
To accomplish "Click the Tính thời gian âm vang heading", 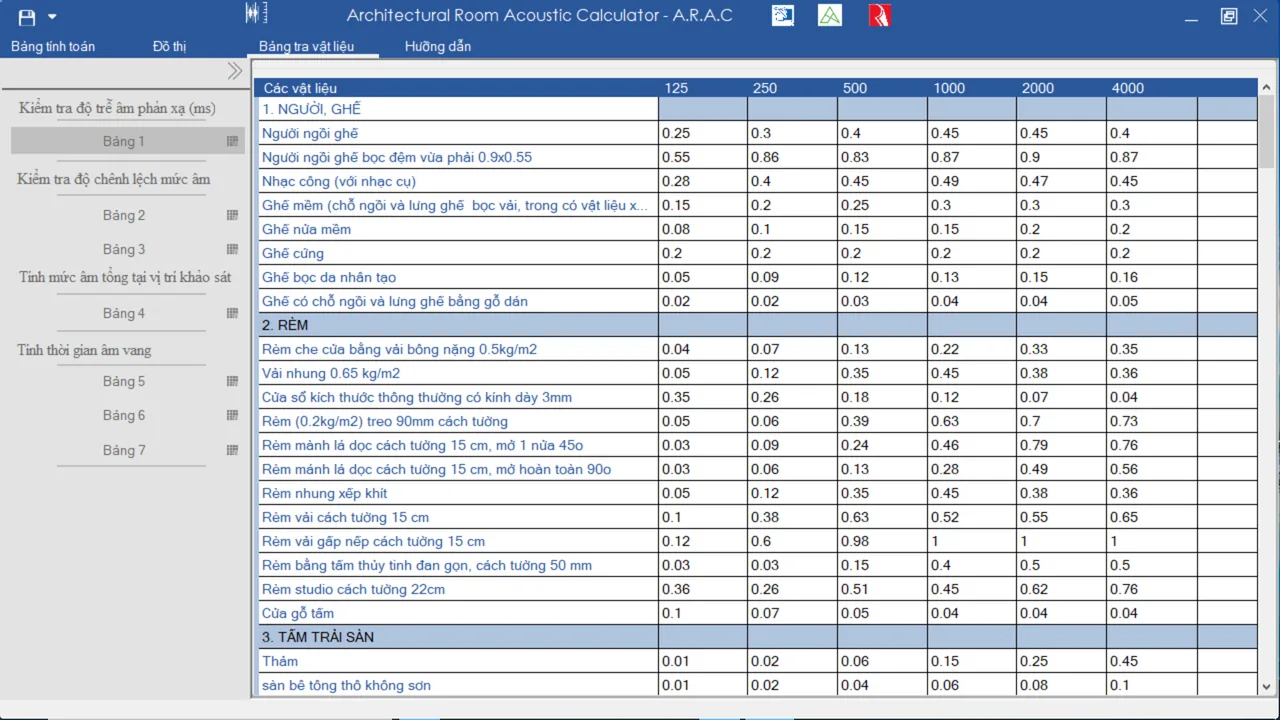I will point(84,350).
